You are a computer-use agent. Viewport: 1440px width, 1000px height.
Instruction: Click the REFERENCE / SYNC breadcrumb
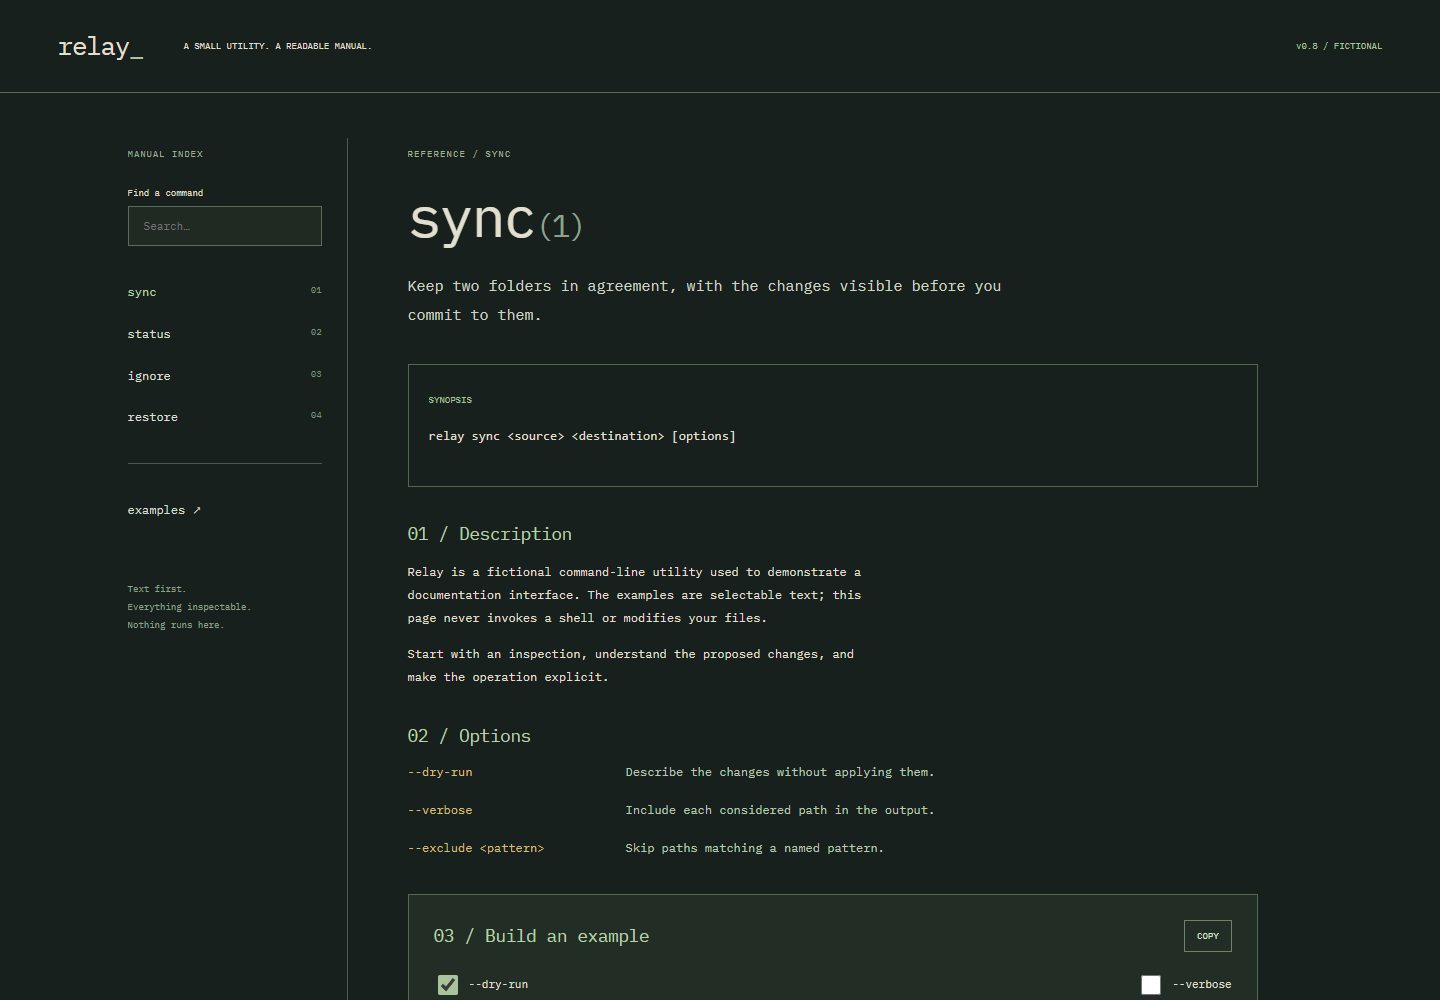[459, 154]
